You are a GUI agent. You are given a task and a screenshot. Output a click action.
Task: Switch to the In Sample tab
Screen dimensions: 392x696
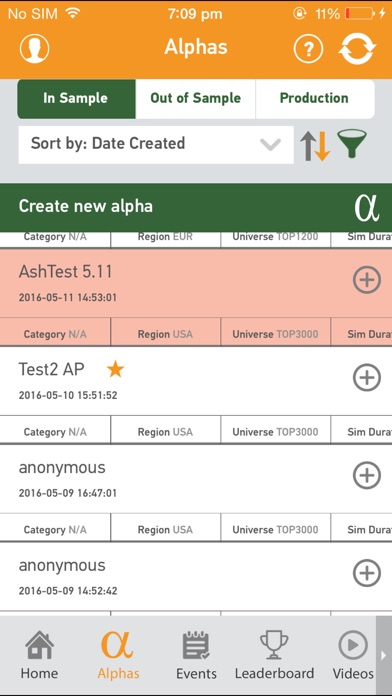(x=76, y=99)
